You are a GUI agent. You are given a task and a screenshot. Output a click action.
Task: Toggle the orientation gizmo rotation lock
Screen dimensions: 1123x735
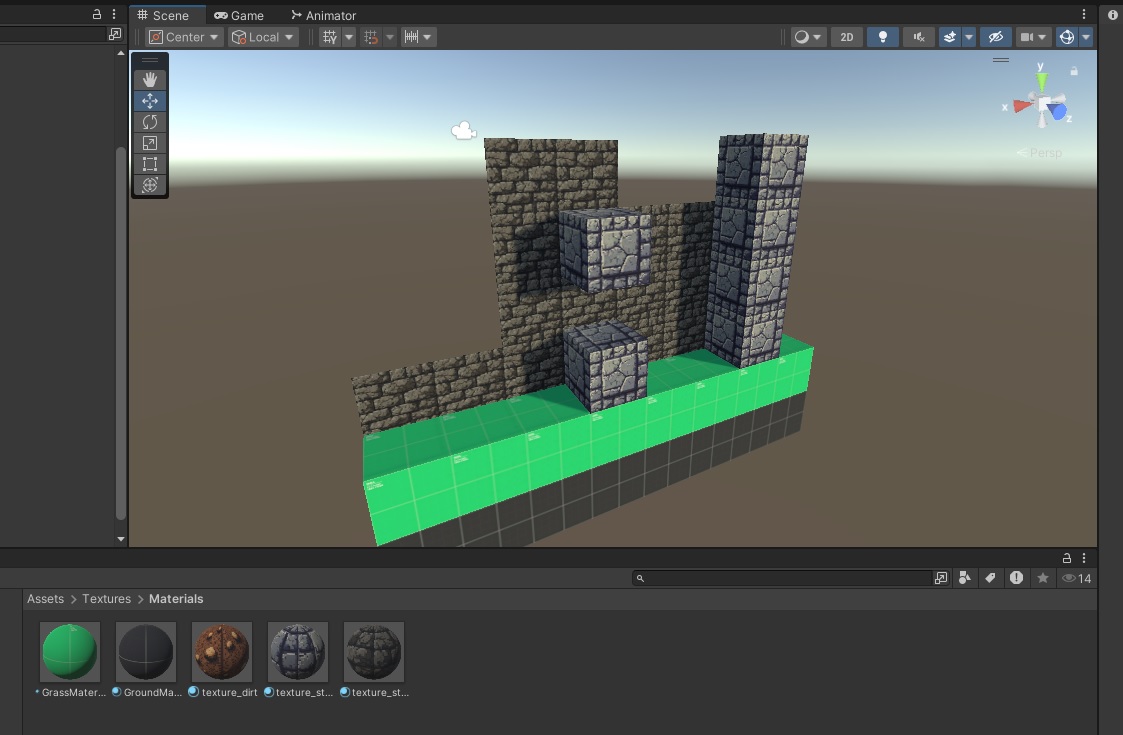coord(1074,71)
